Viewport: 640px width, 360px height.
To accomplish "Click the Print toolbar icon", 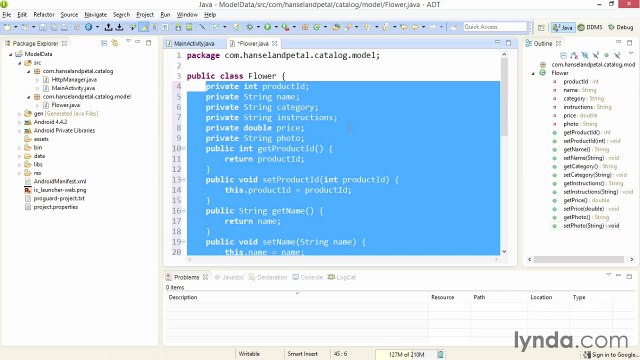I will point(64,27).
